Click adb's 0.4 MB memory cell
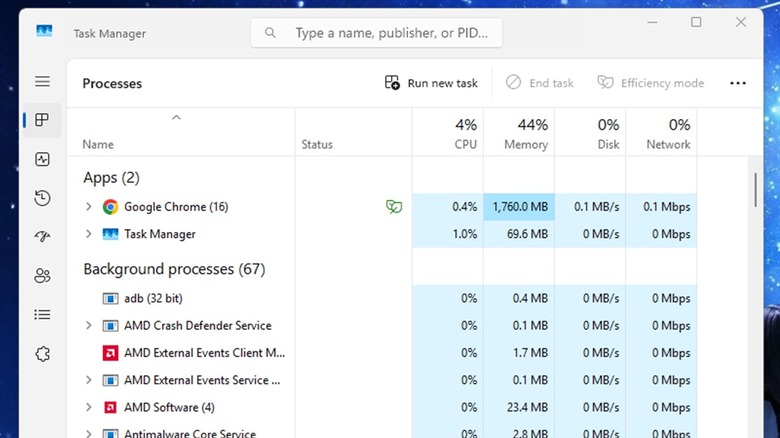Screen dimensions: 780x438 click(519, 298)
